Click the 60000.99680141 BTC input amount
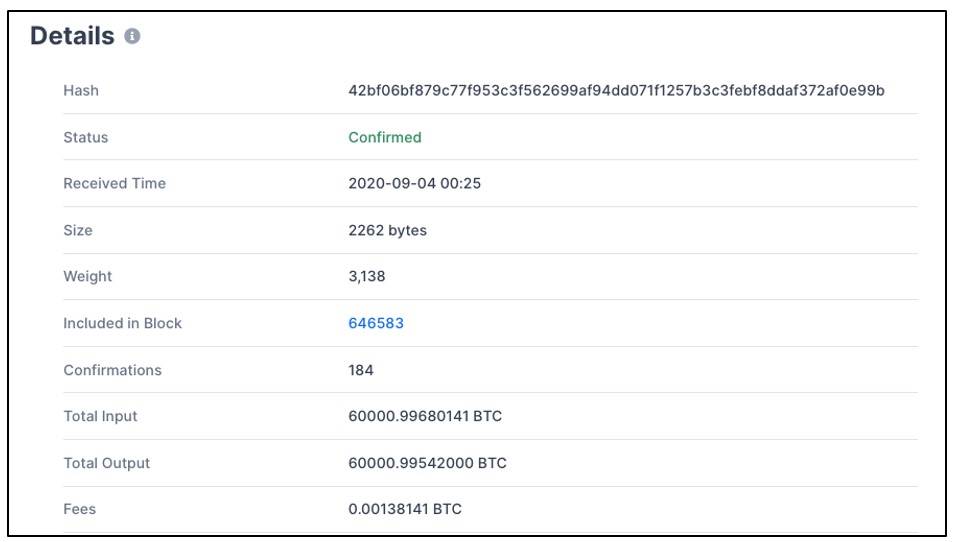This screenshot has width=958, height=542. coord(425,416)
